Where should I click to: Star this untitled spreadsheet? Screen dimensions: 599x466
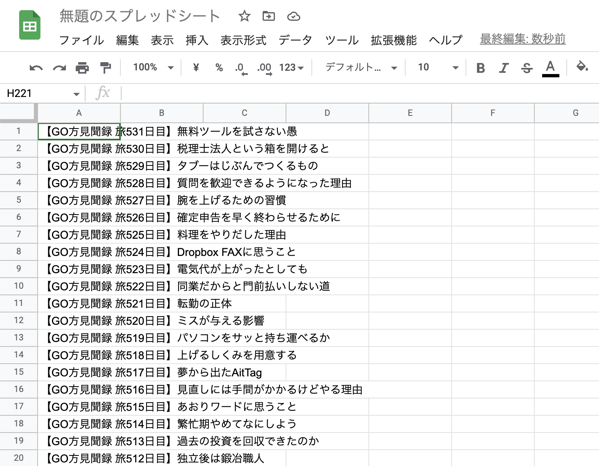(x=244, y=16)
